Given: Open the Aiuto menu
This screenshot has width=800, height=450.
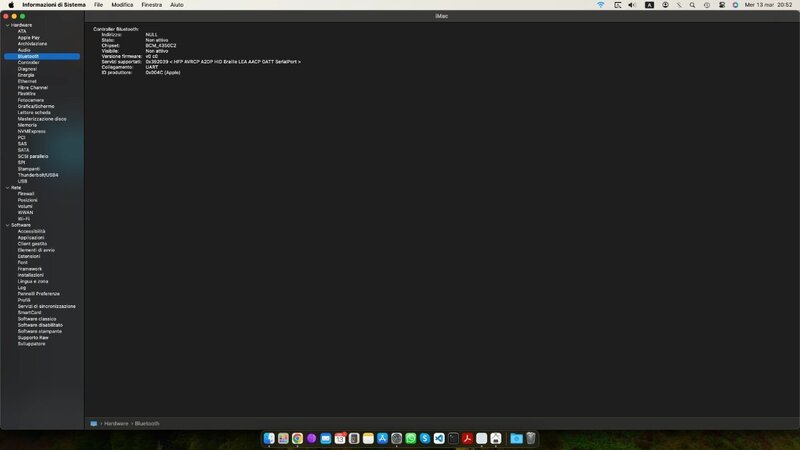Looking at the screenshot, I should 177,5.
